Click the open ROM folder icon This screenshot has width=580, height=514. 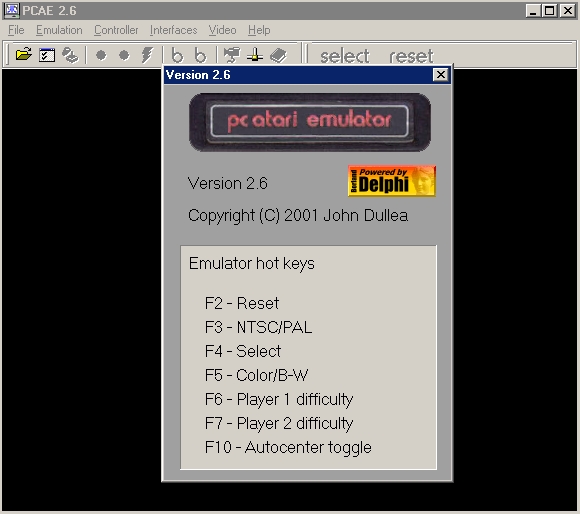coord(24,55)
